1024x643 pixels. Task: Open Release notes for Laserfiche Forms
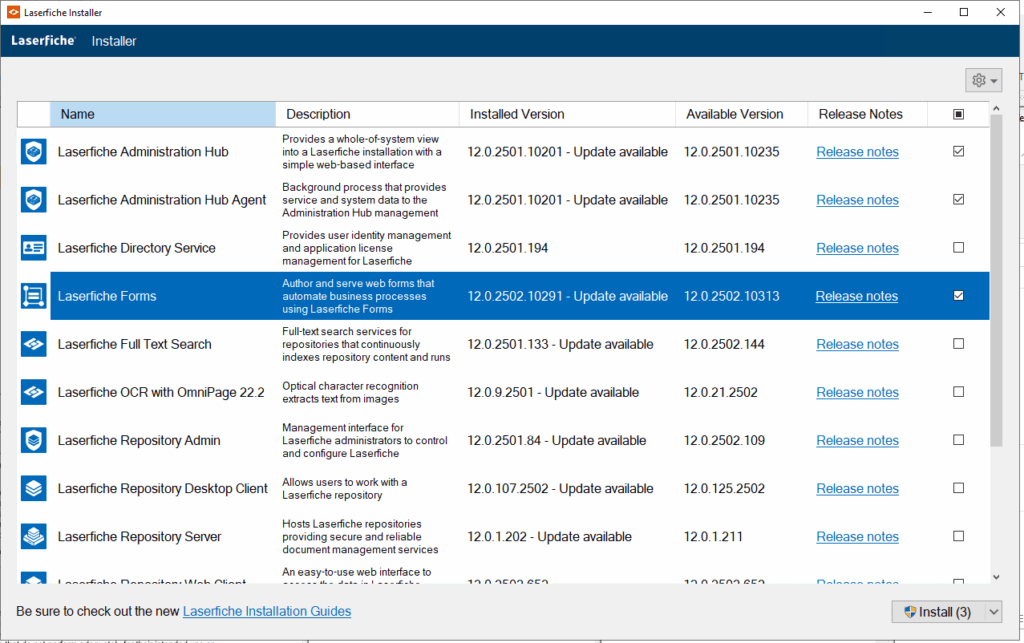pos(856,296)
